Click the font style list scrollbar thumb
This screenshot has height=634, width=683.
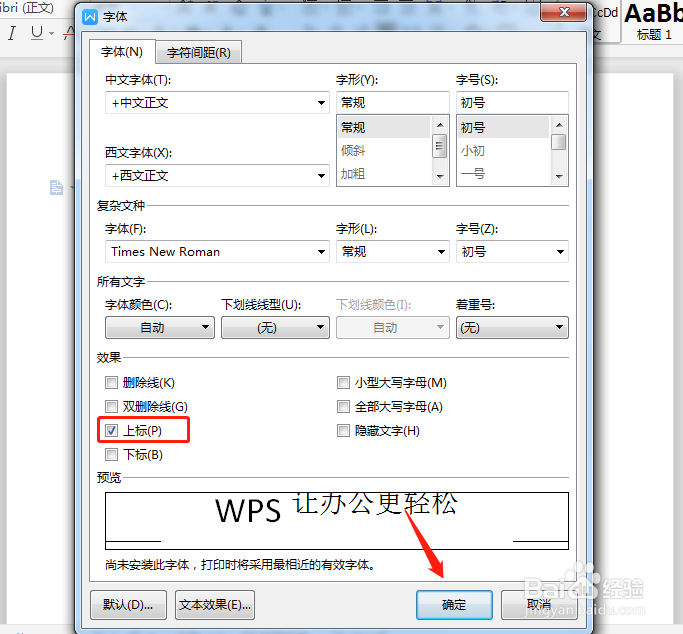(x=440, y=146)
